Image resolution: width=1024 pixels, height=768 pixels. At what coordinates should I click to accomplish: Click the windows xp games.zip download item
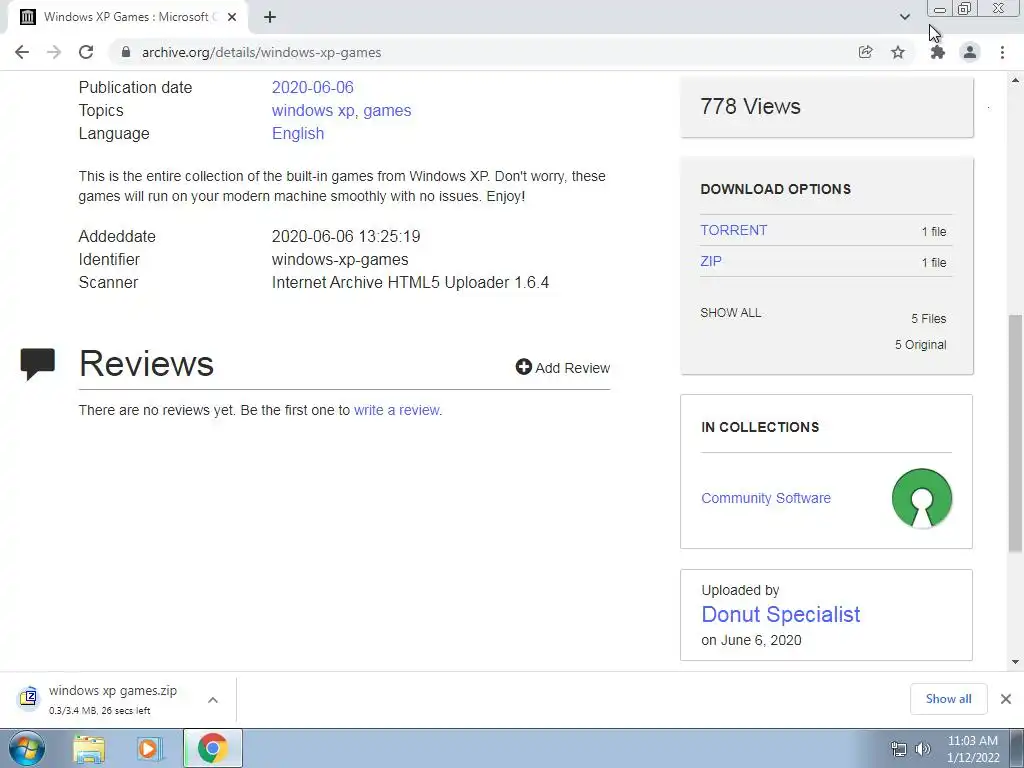[112, 699]
